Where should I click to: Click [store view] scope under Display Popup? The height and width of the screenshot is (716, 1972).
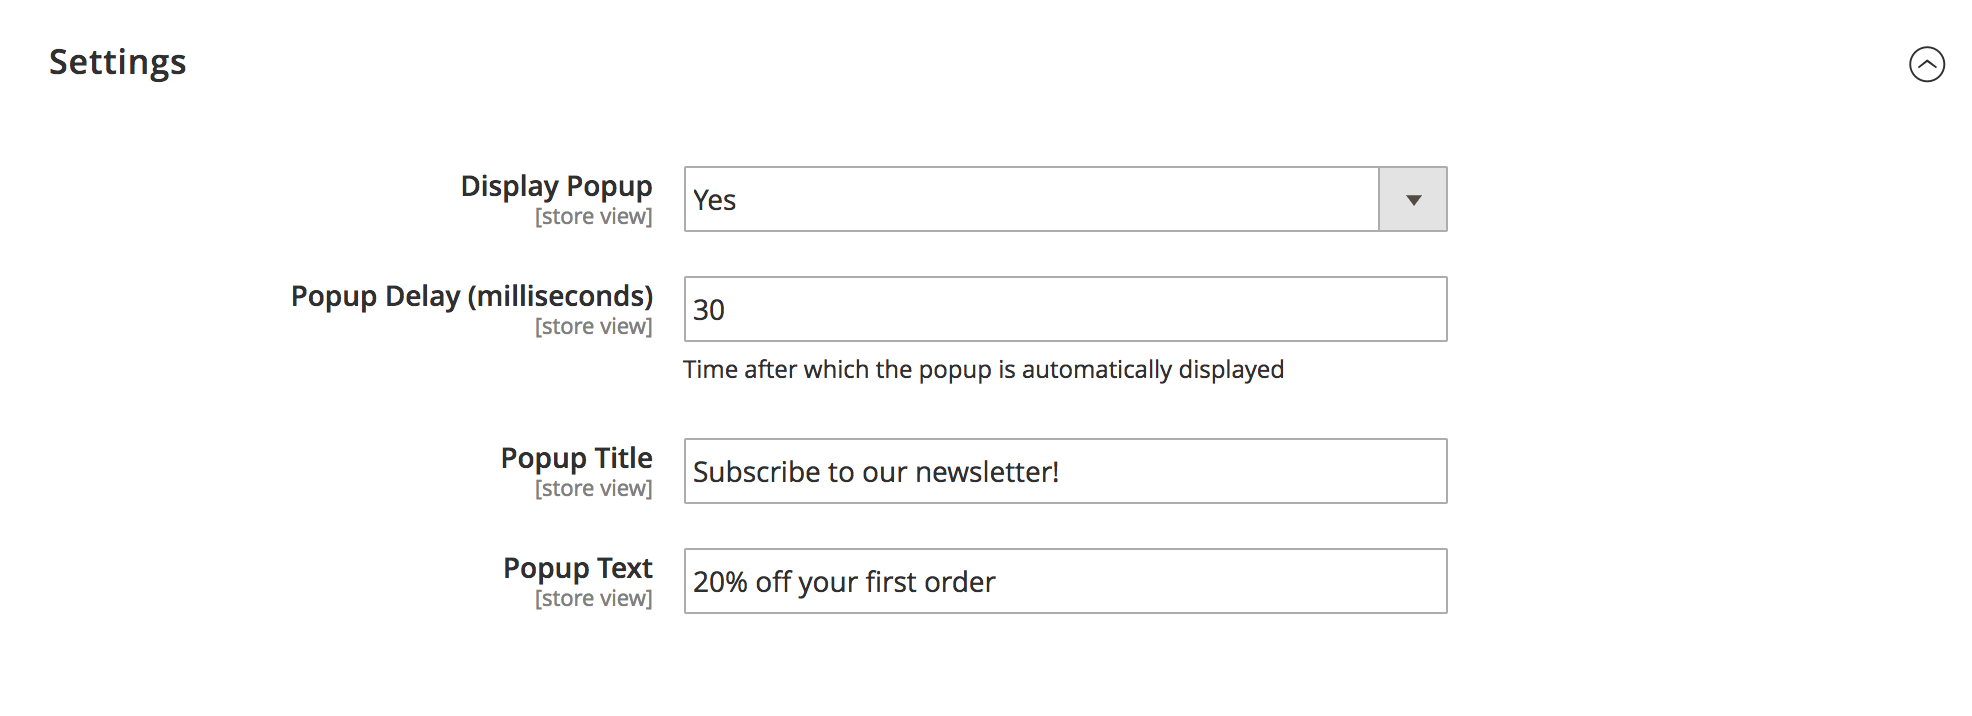[593, 217]
